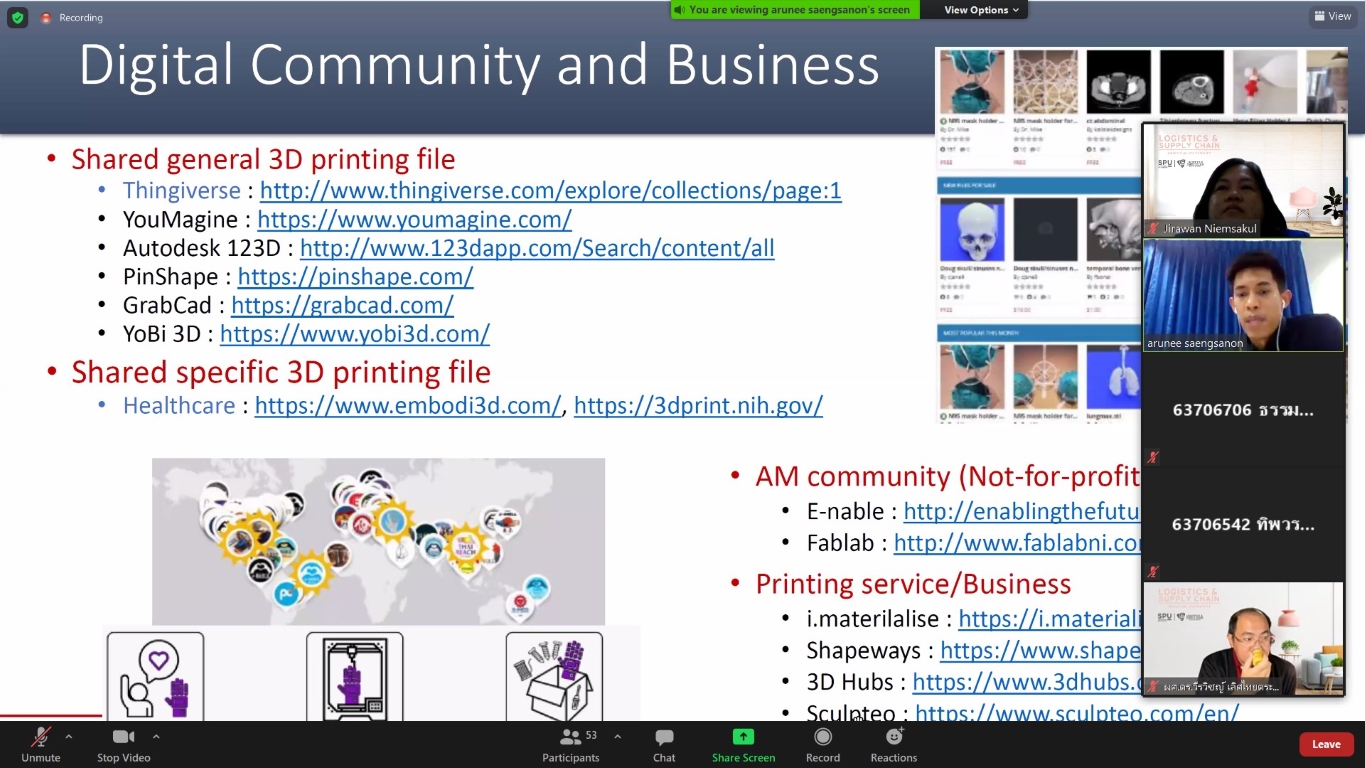Open the Autodesk 123D search link
The width and height of the screenshot is (1365, 768).
pos(537,248)
